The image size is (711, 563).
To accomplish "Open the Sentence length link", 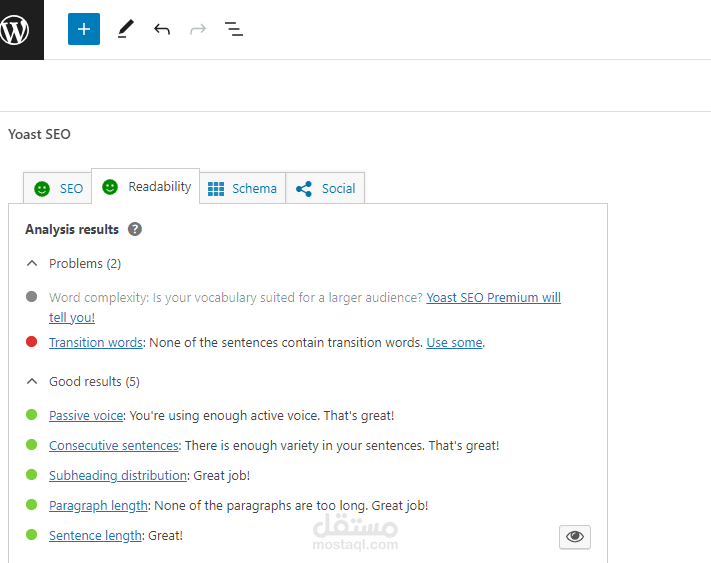I will pos(95,535).
